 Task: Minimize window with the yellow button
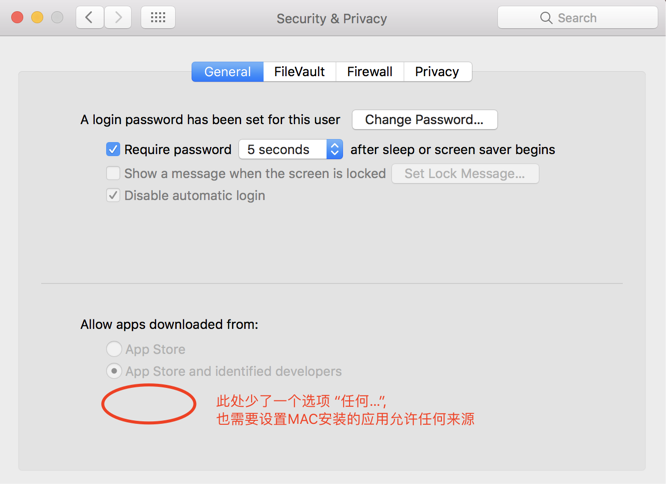click(x=37, y=17)
